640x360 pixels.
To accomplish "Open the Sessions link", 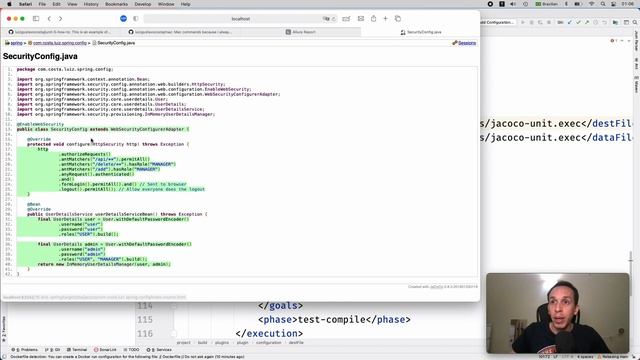I will point(467,43).
